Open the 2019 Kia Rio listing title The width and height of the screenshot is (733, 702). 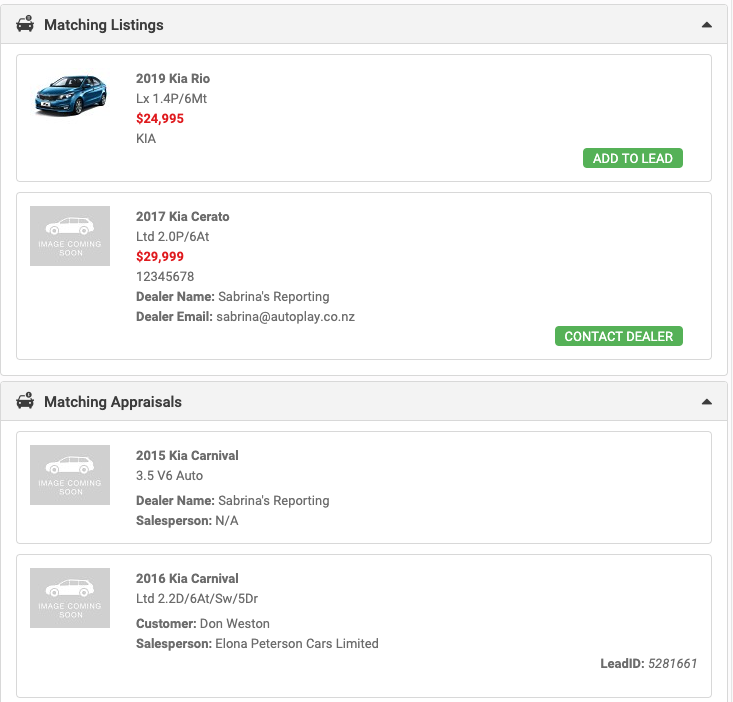pos(173,79)
